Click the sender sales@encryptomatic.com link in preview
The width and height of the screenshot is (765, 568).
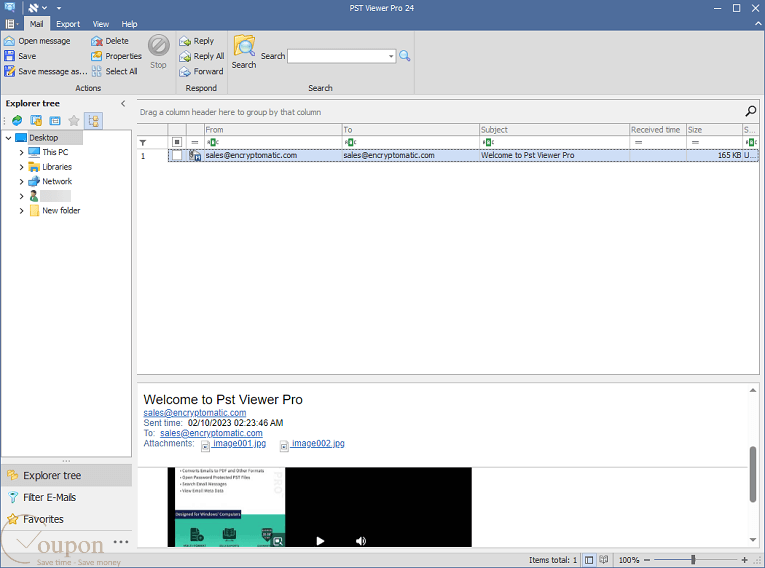[195, 413]
